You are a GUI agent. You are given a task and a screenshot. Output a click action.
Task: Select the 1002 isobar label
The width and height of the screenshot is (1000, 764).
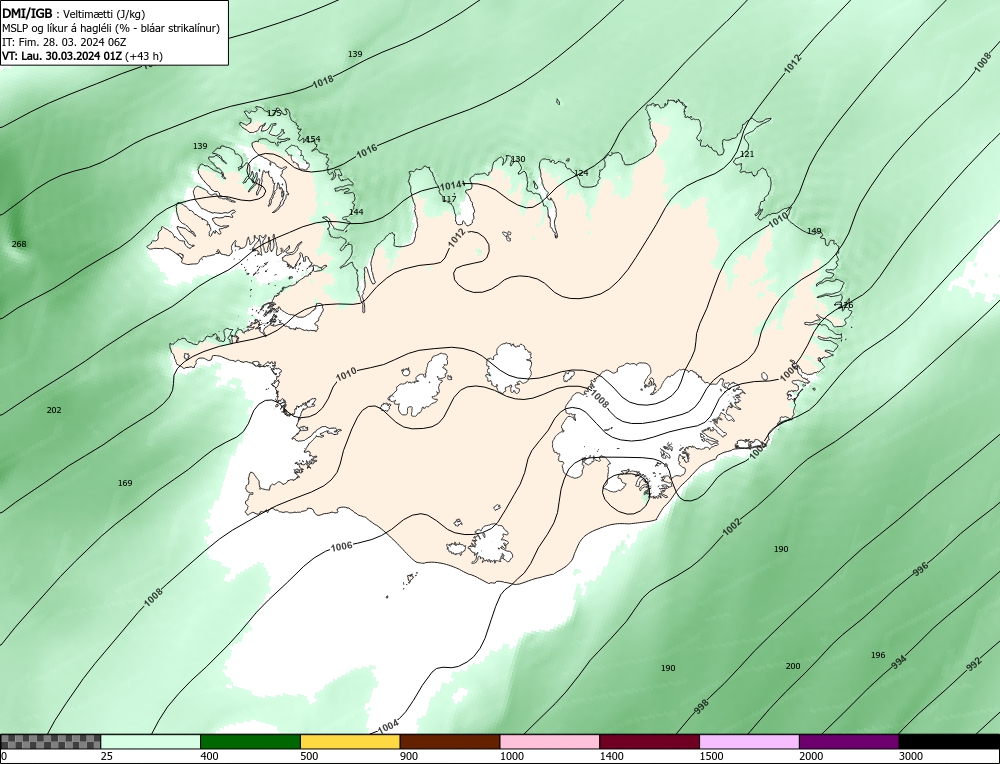(732, 526)
